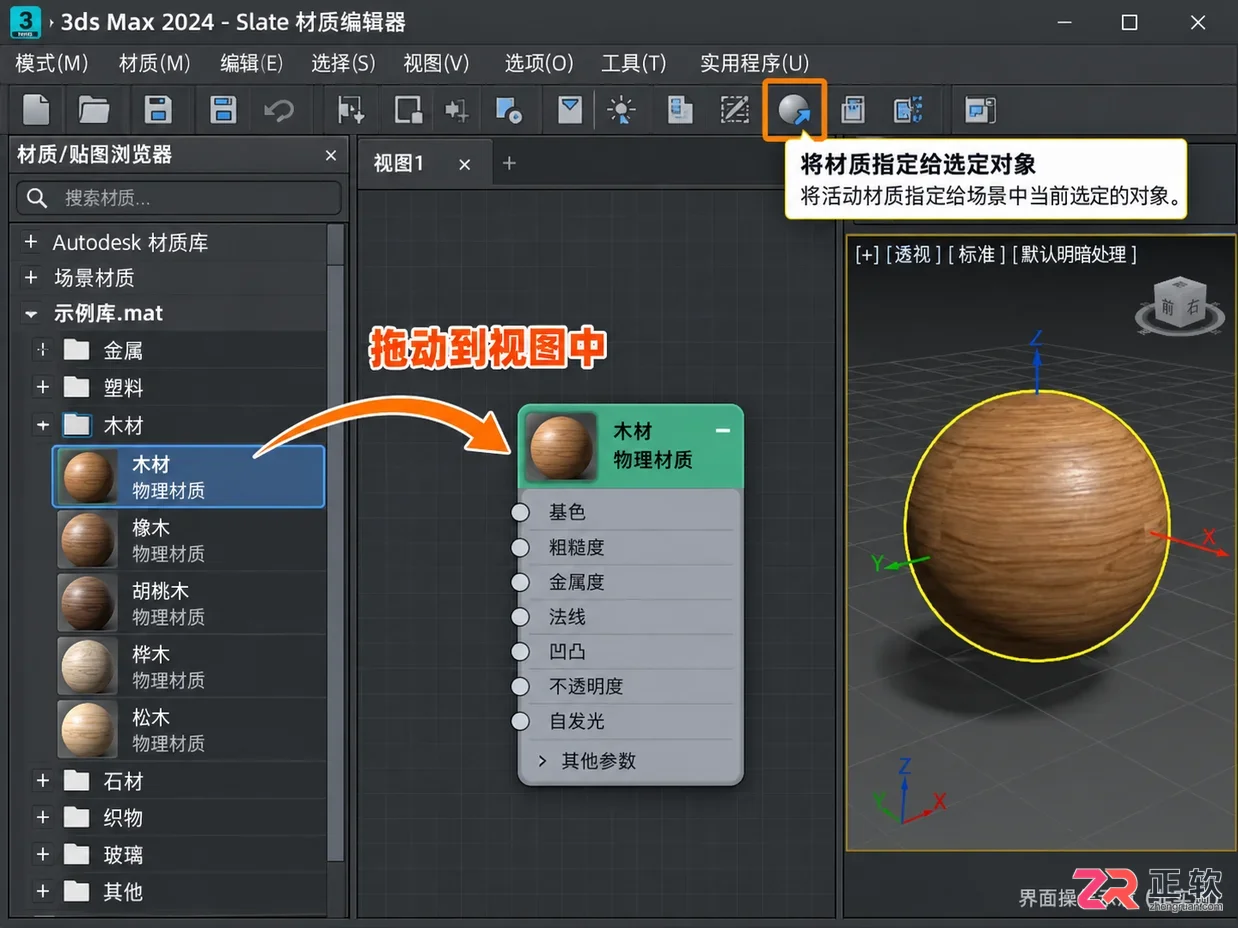Click the 不透明度 input socket
Viewport: 1238px width, 928px height.
coord(520,686)
